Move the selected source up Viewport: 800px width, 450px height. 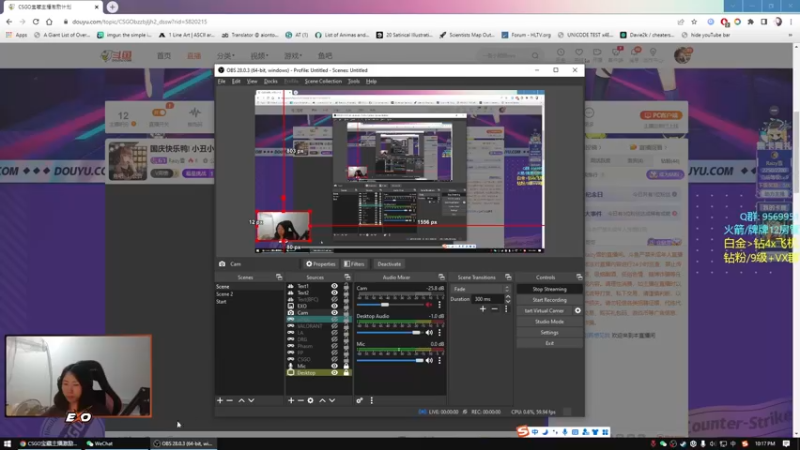click(322, 401)
